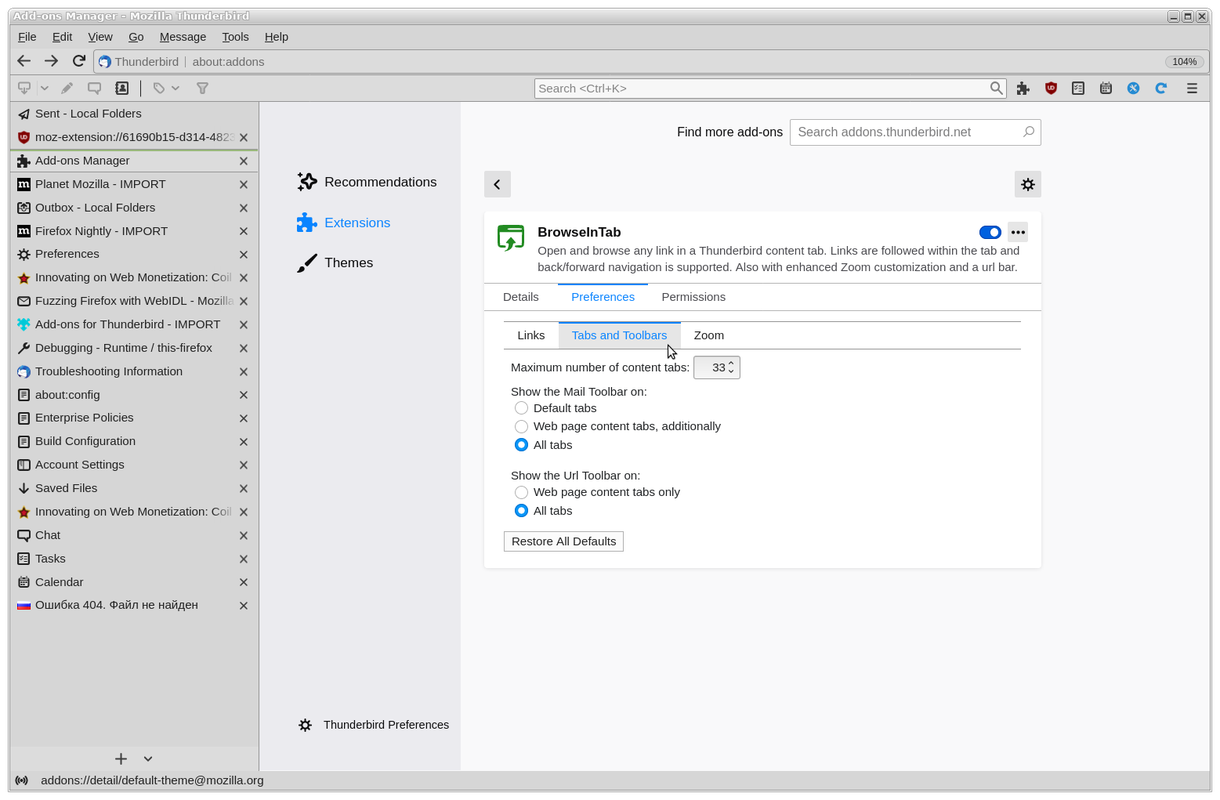Focus the Search addons.thunderbird.net field
1220x800 pixels.
(915, 132)
